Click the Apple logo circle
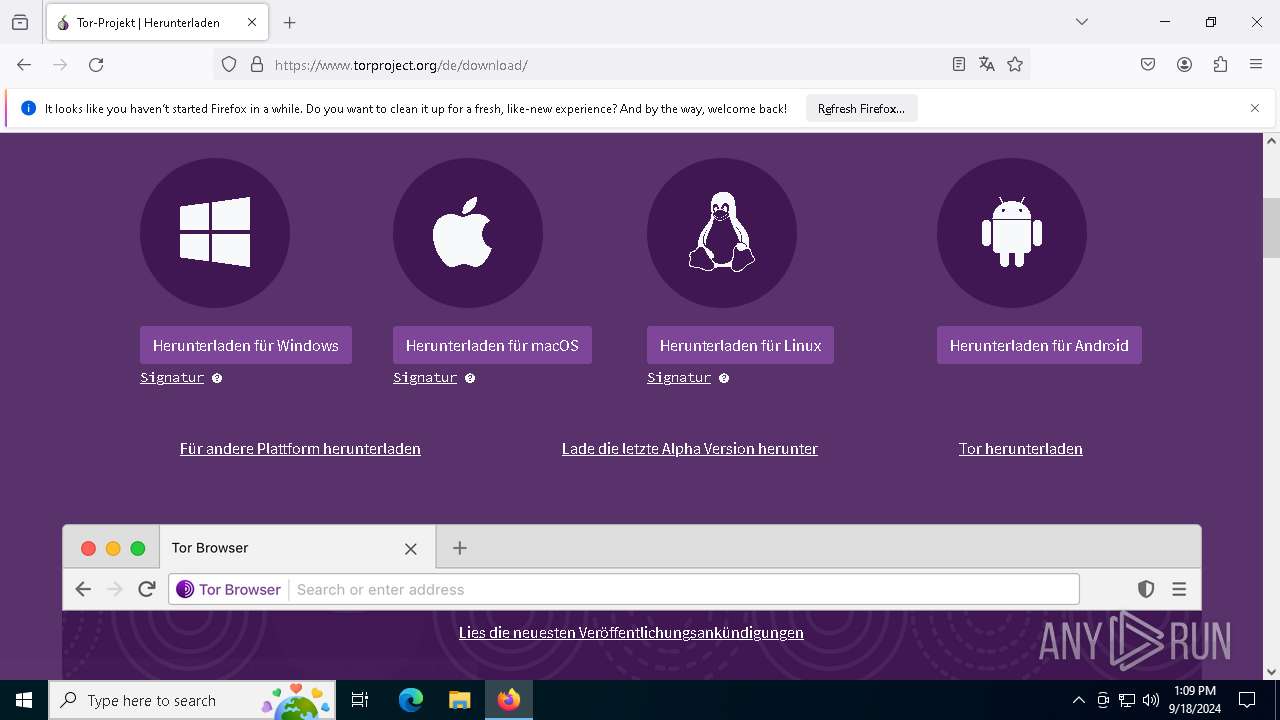This screenshot has width=1280, height=720. 468,233
